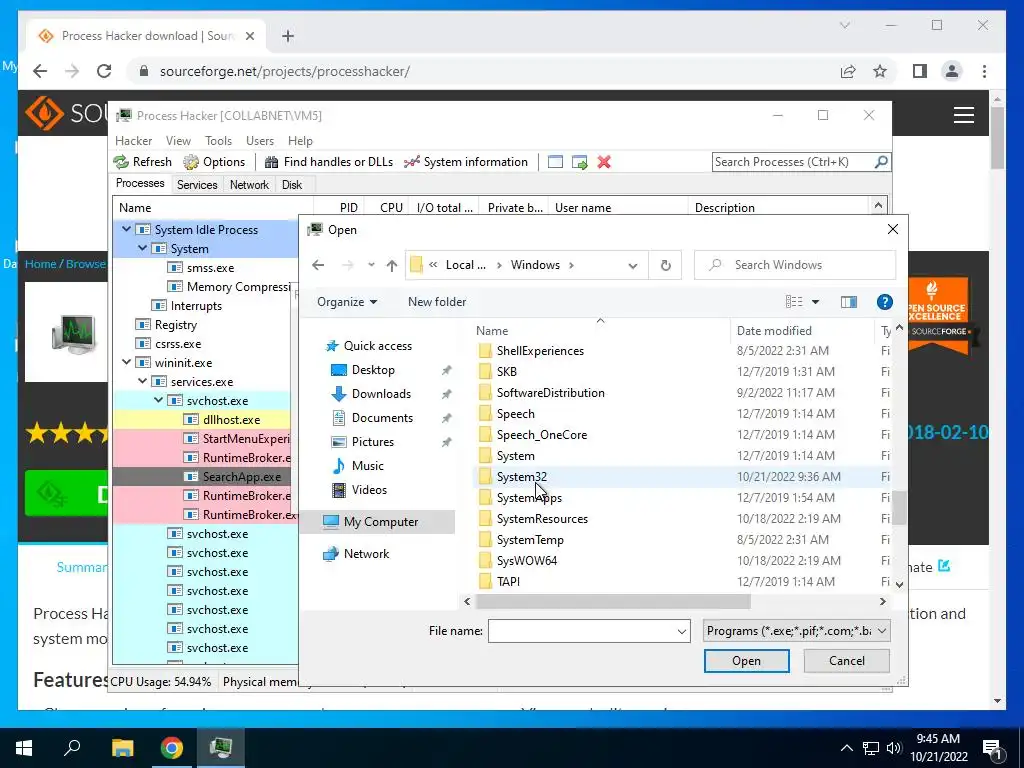Toggle the preview pane icon
Screen dimensions: 1024x768
click(848, 302)
